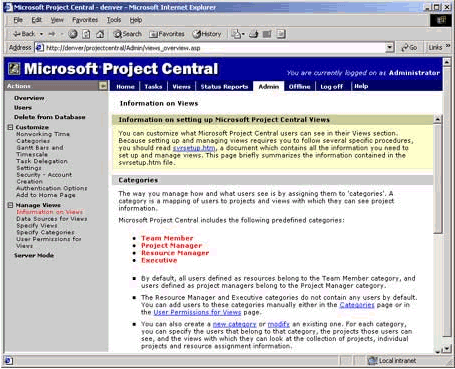Open Data Sources for Views
The image size is (455, 369).
pos(52,219)
